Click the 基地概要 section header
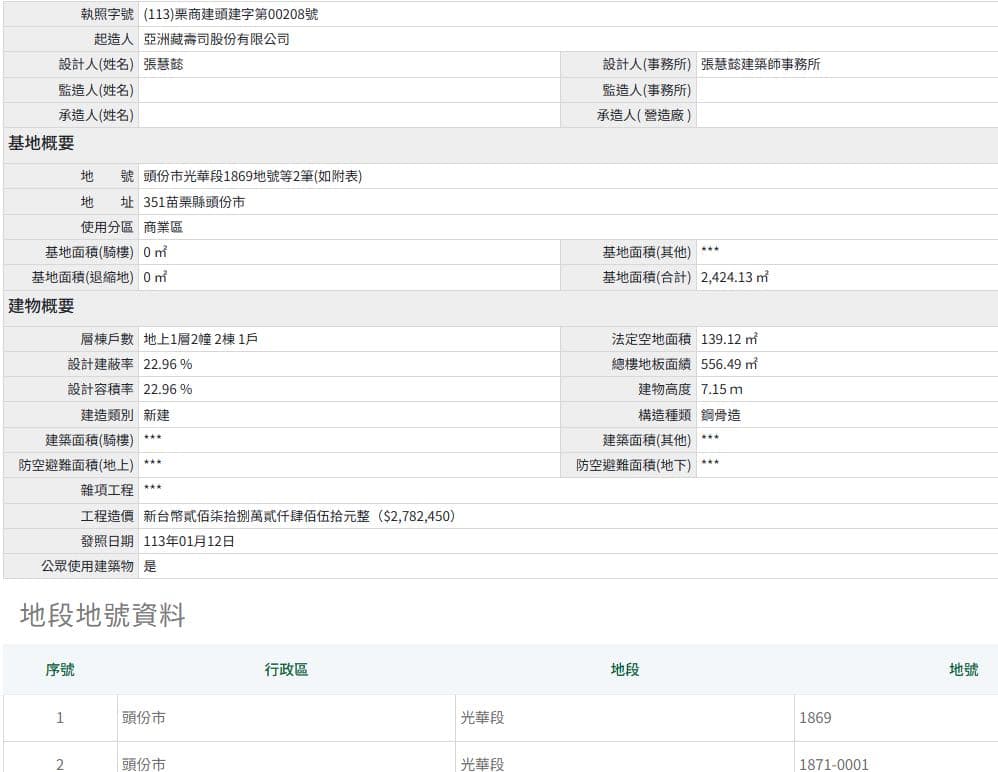This screenshot has height=772, width=998. coord(41,143)
